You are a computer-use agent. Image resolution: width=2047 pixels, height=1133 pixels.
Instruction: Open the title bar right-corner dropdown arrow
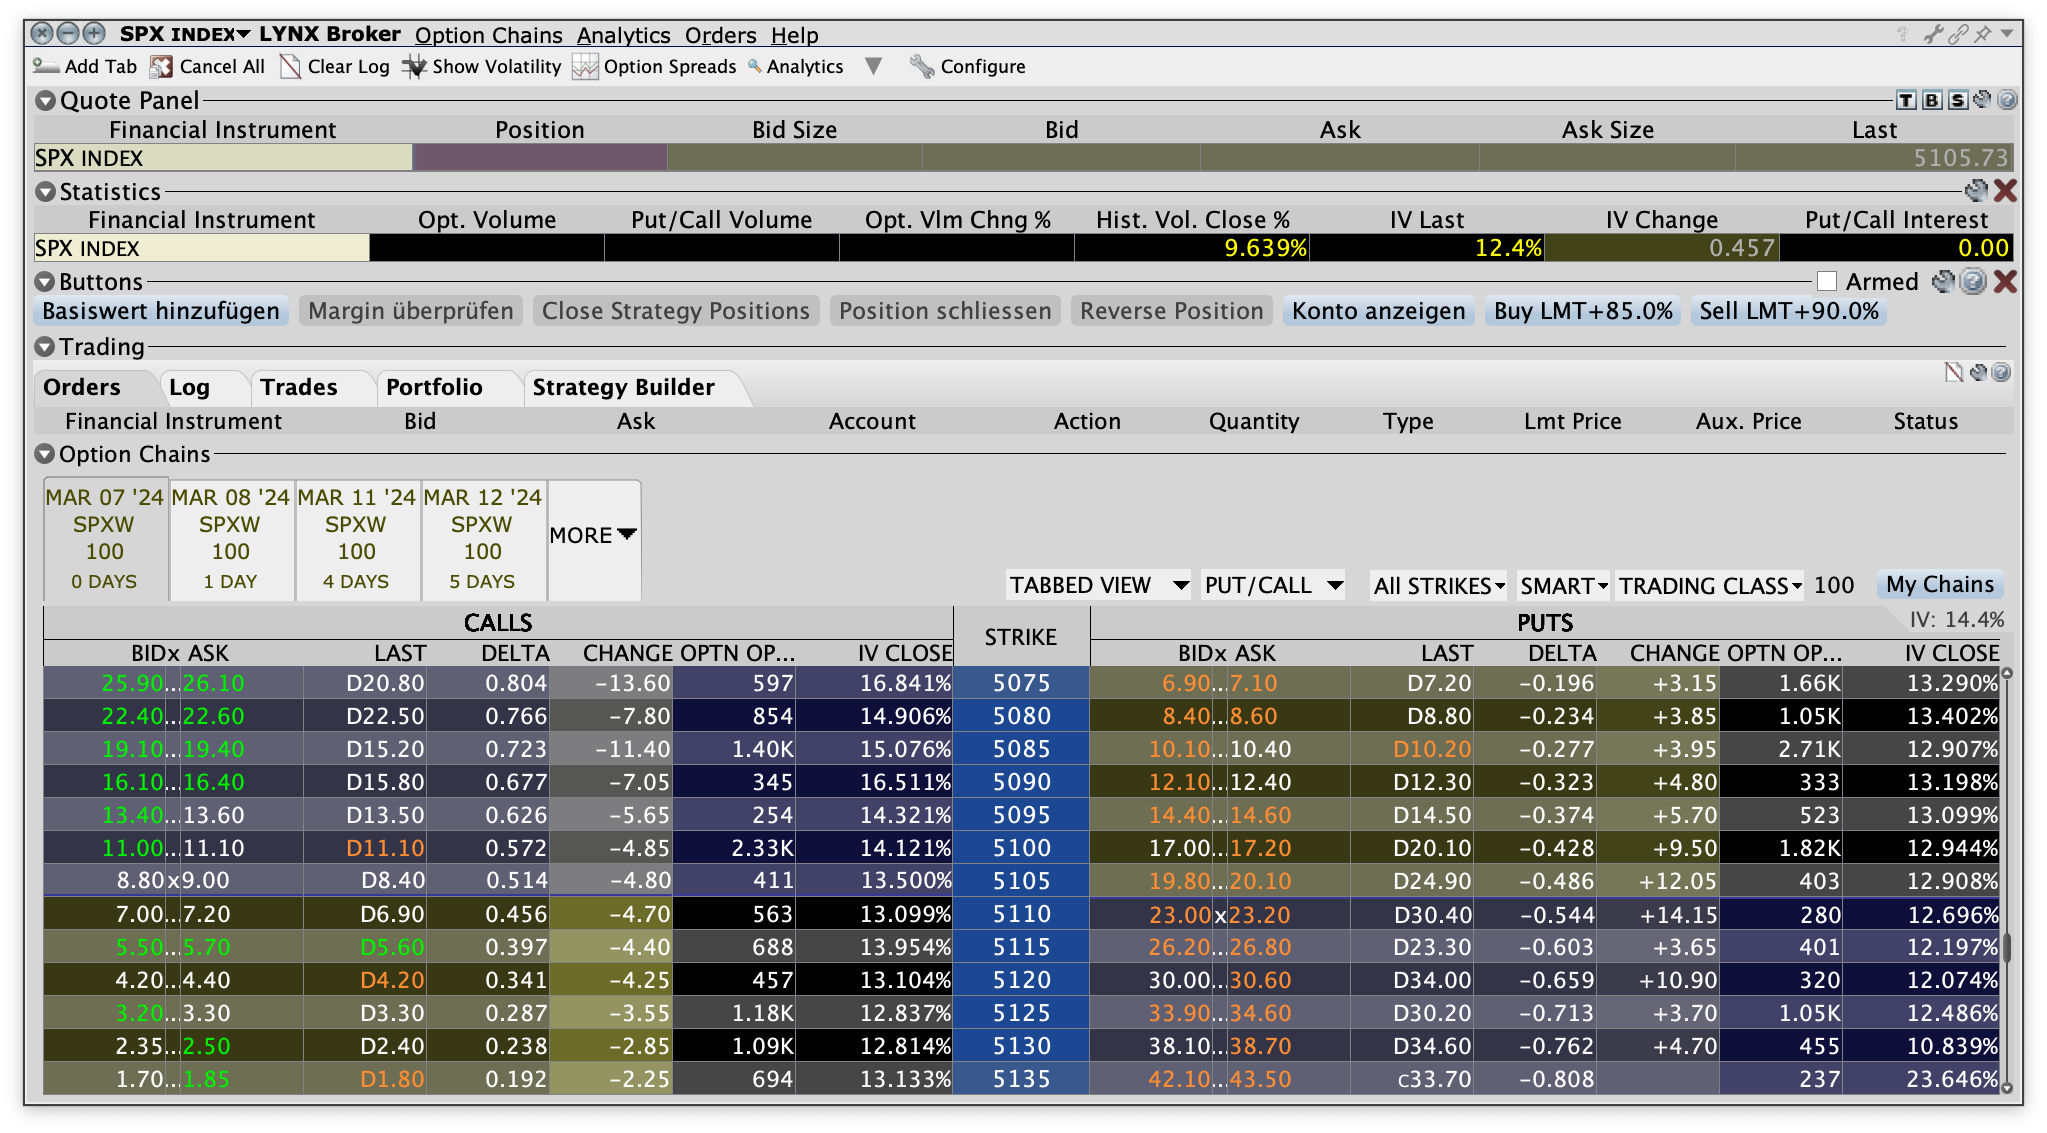click(2007, 34)
